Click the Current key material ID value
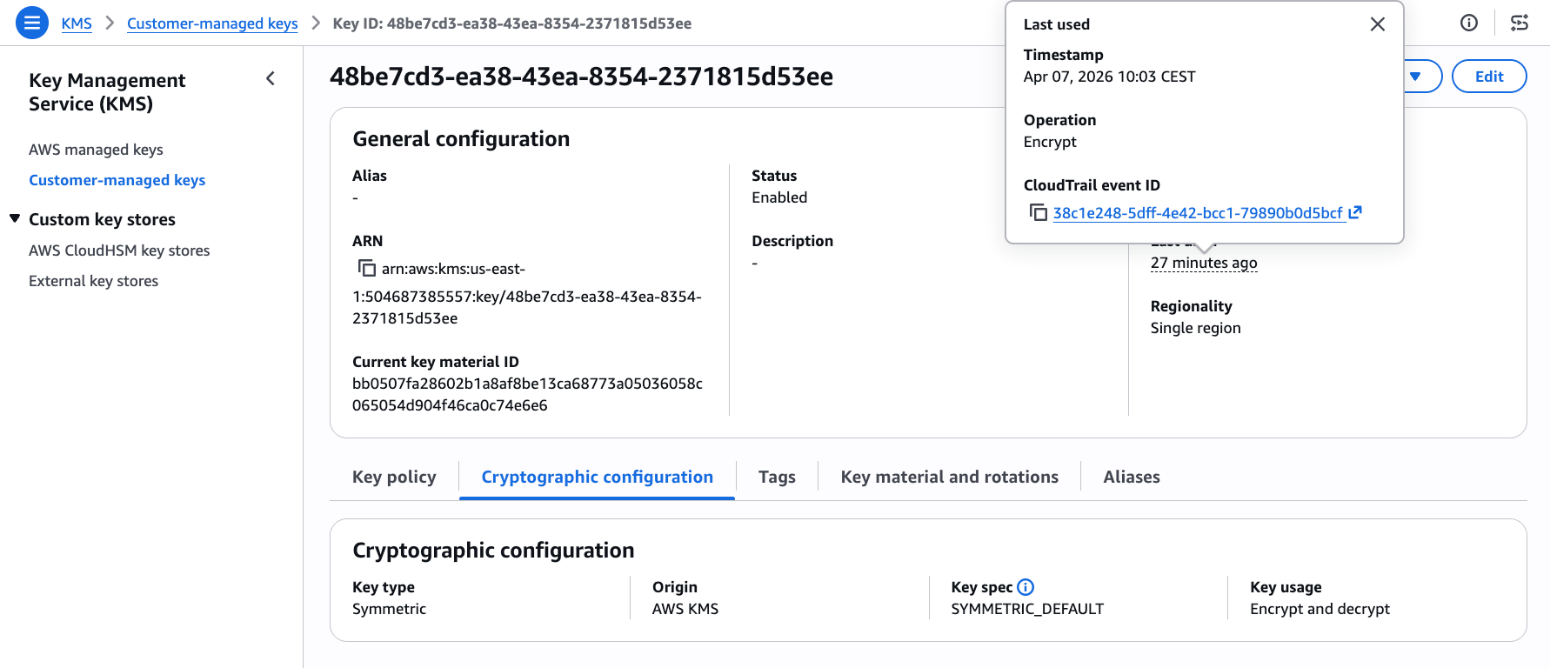 528,394
